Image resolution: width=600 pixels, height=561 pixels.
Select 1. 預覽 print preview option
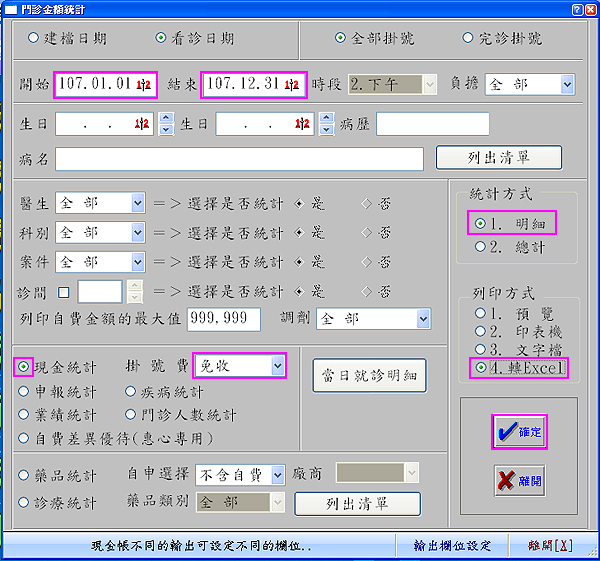click(481, 314)
